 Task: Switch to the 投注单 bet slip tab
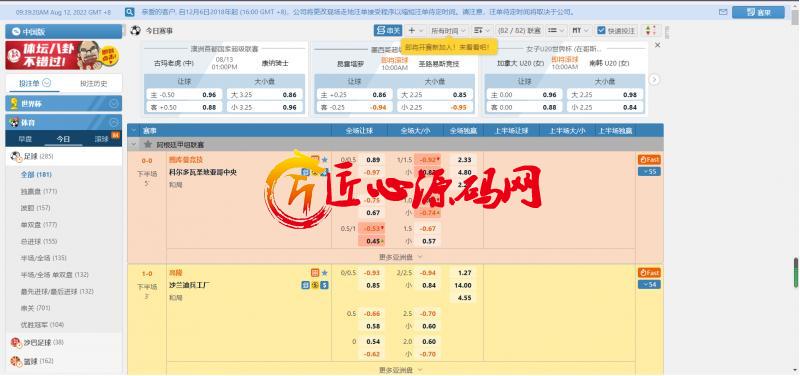coord(35,83)
